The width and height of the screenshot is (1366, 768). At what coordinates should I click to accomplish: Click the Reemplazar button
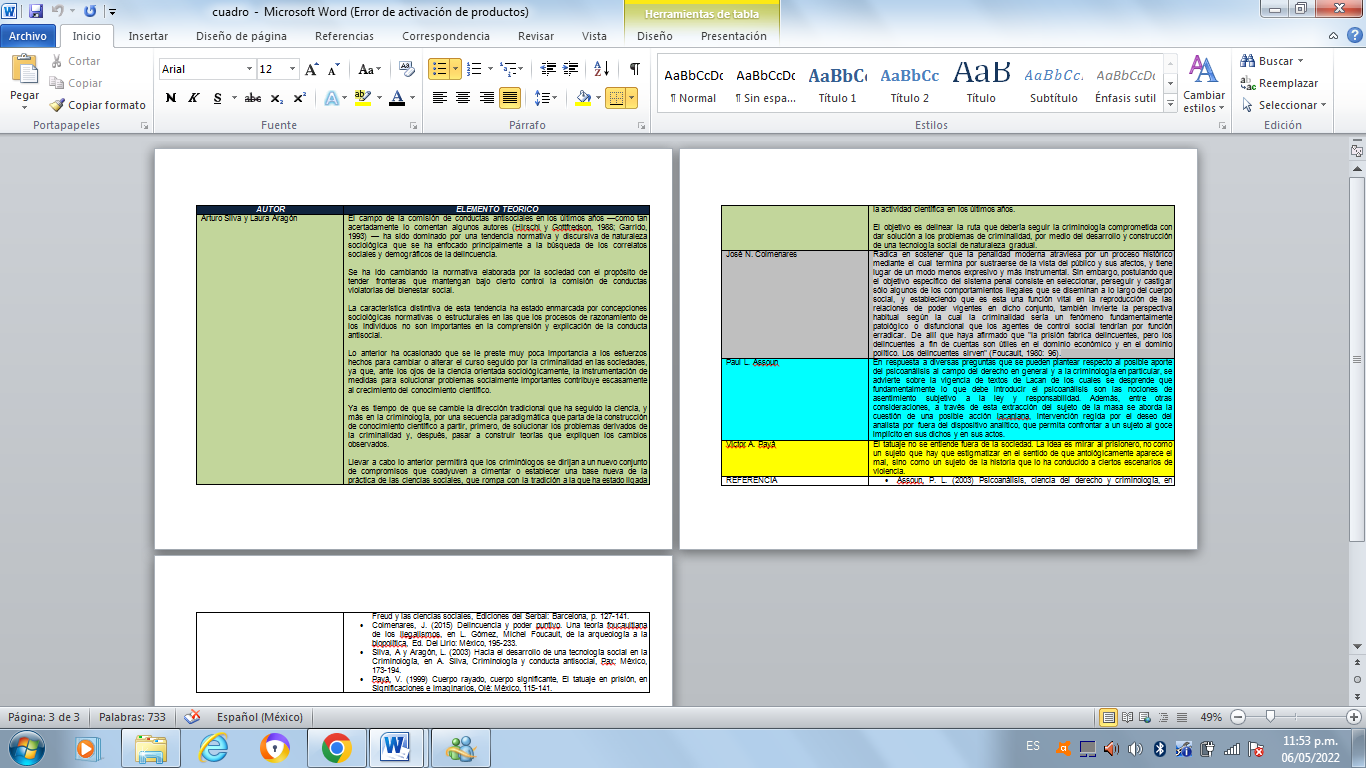[1279, 83]
